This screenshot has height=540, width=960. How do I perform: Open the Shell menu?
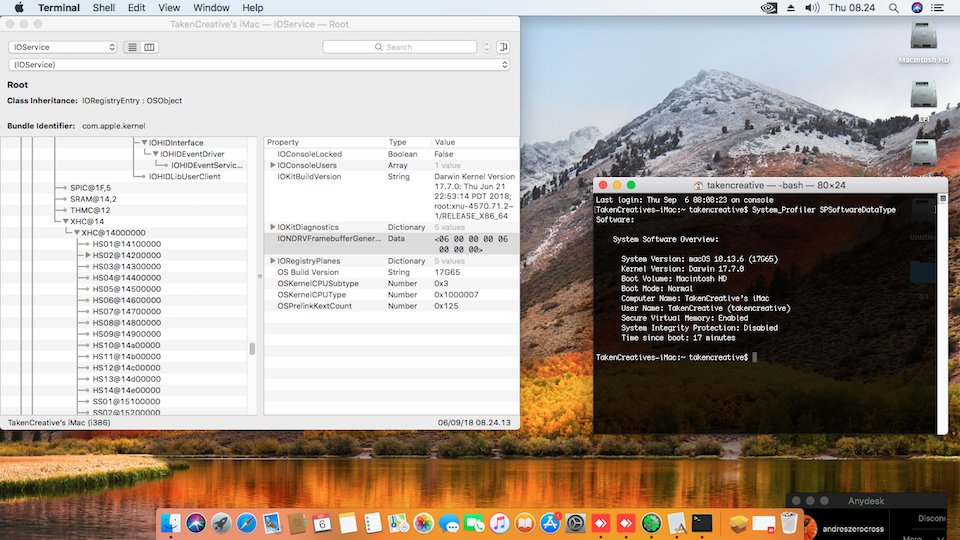point(103,7)
